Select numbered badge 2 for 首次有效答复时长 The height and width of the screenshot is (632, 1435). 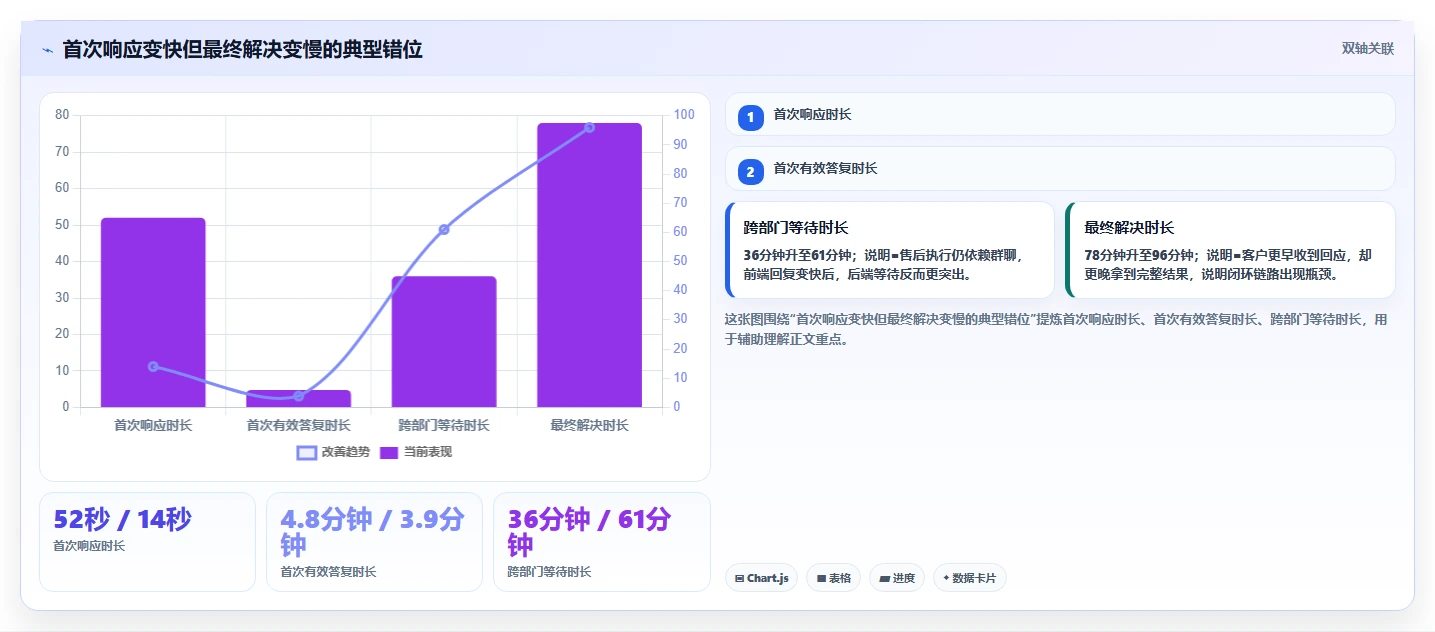tap(751, 171)
